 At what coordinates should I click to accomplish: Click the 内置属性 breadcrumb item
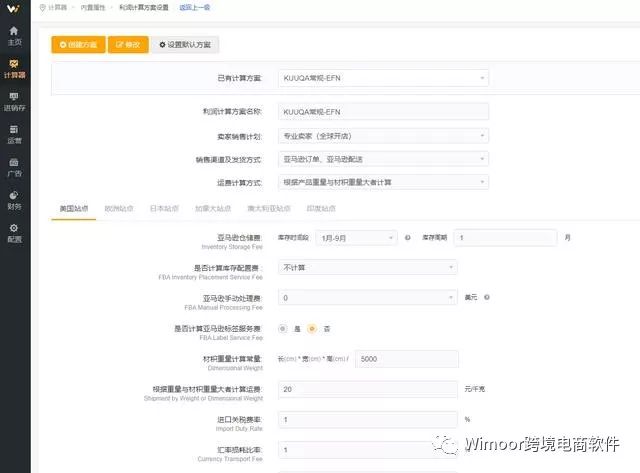(93, 7)
